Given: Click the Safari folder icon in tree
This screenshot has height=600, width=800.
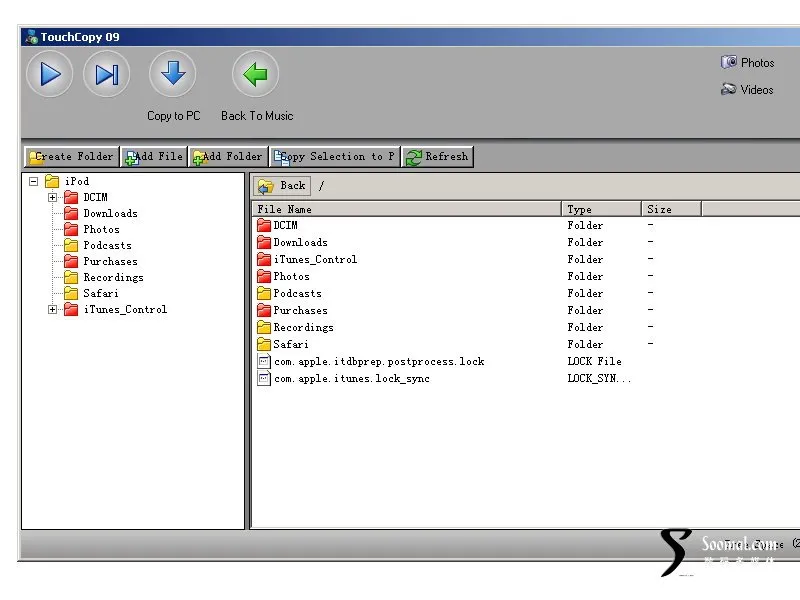Looking at the screenshot, I should tap(71, 293).
